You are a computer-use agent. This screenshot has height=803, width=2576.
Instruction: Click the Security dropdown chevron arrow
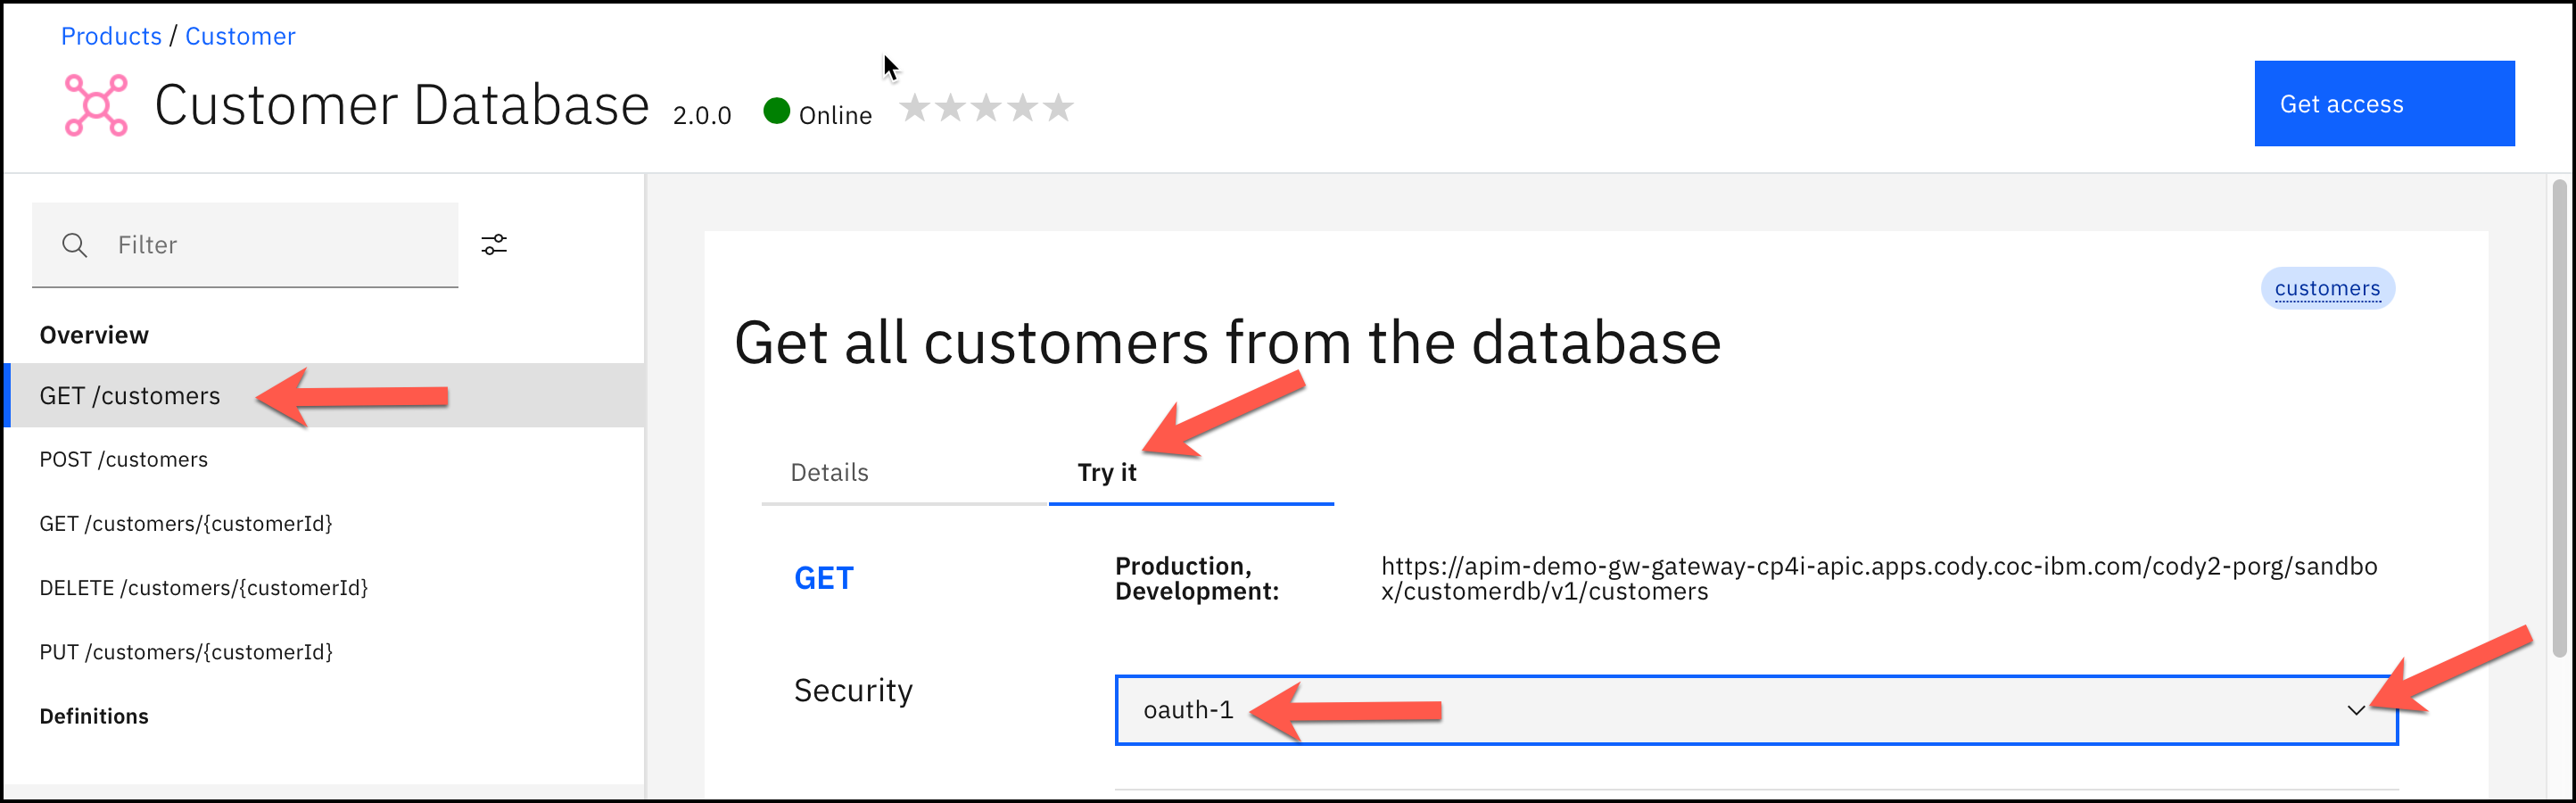coord(2355,710)
